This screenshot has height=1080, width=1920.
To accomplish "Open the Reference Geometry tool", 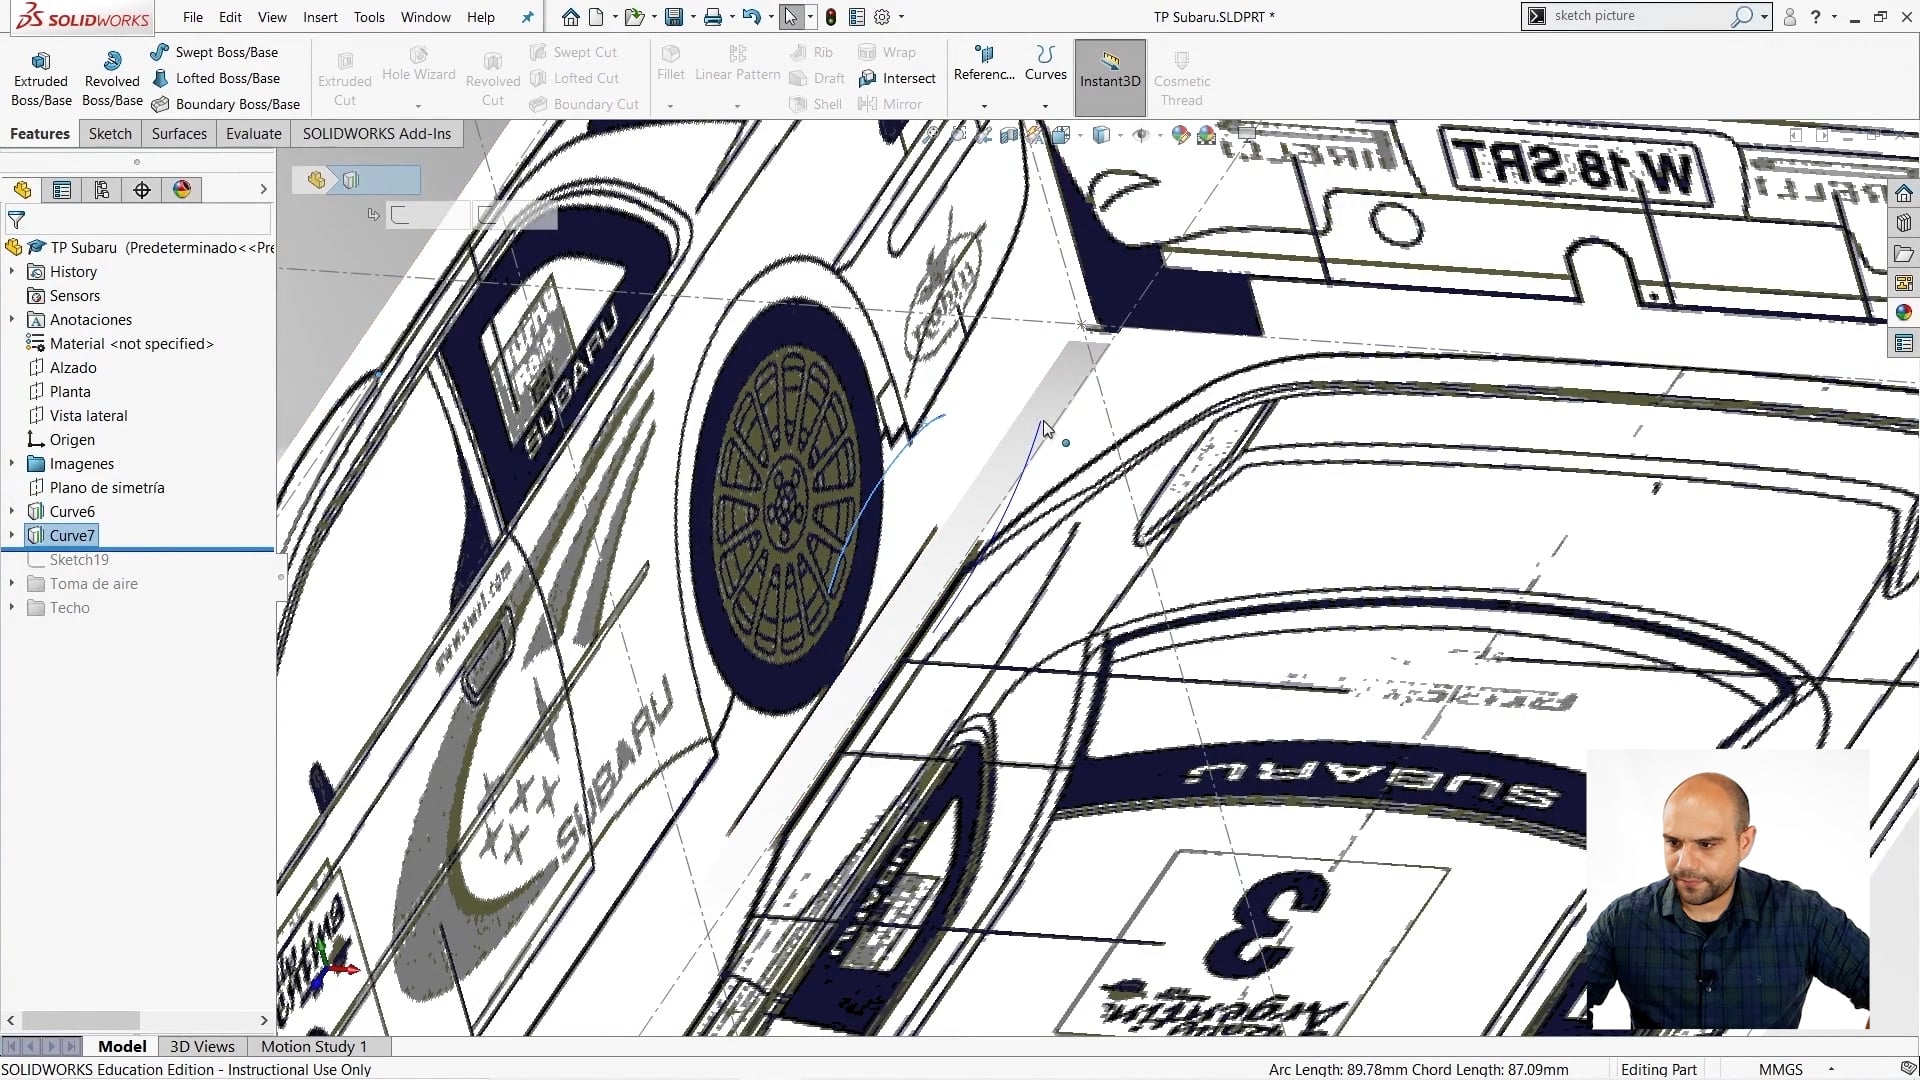I will click(984, 64).
